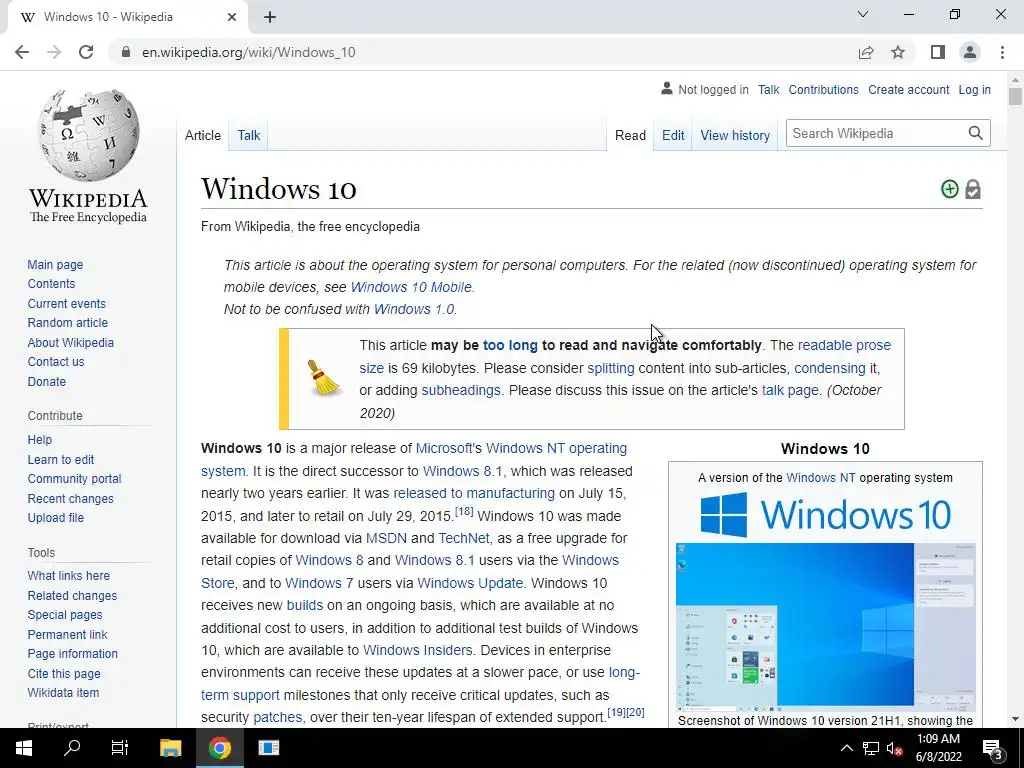This screenshot has height=768, width=1024.
Task: Click the green good article plus icon
Action: pyautogui.click(x=950, y=189)
